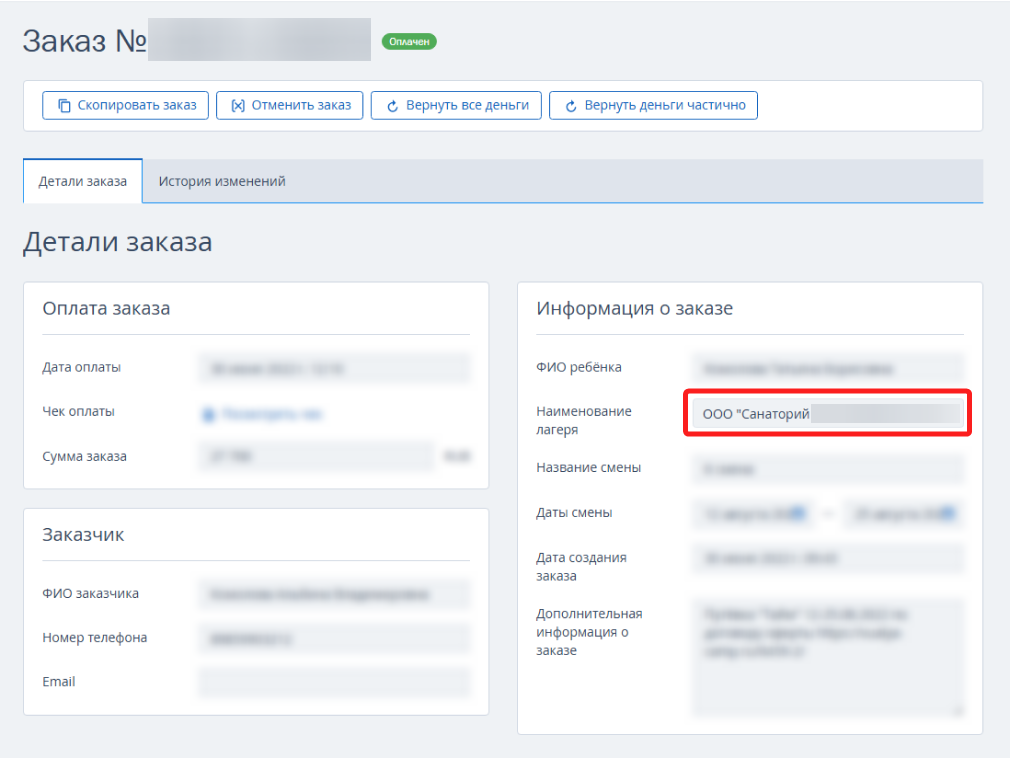Viewport: 1010px width, 759px height.
Task: Refund everything via 'Вернуть все деньги'
Action: (456, 106)
